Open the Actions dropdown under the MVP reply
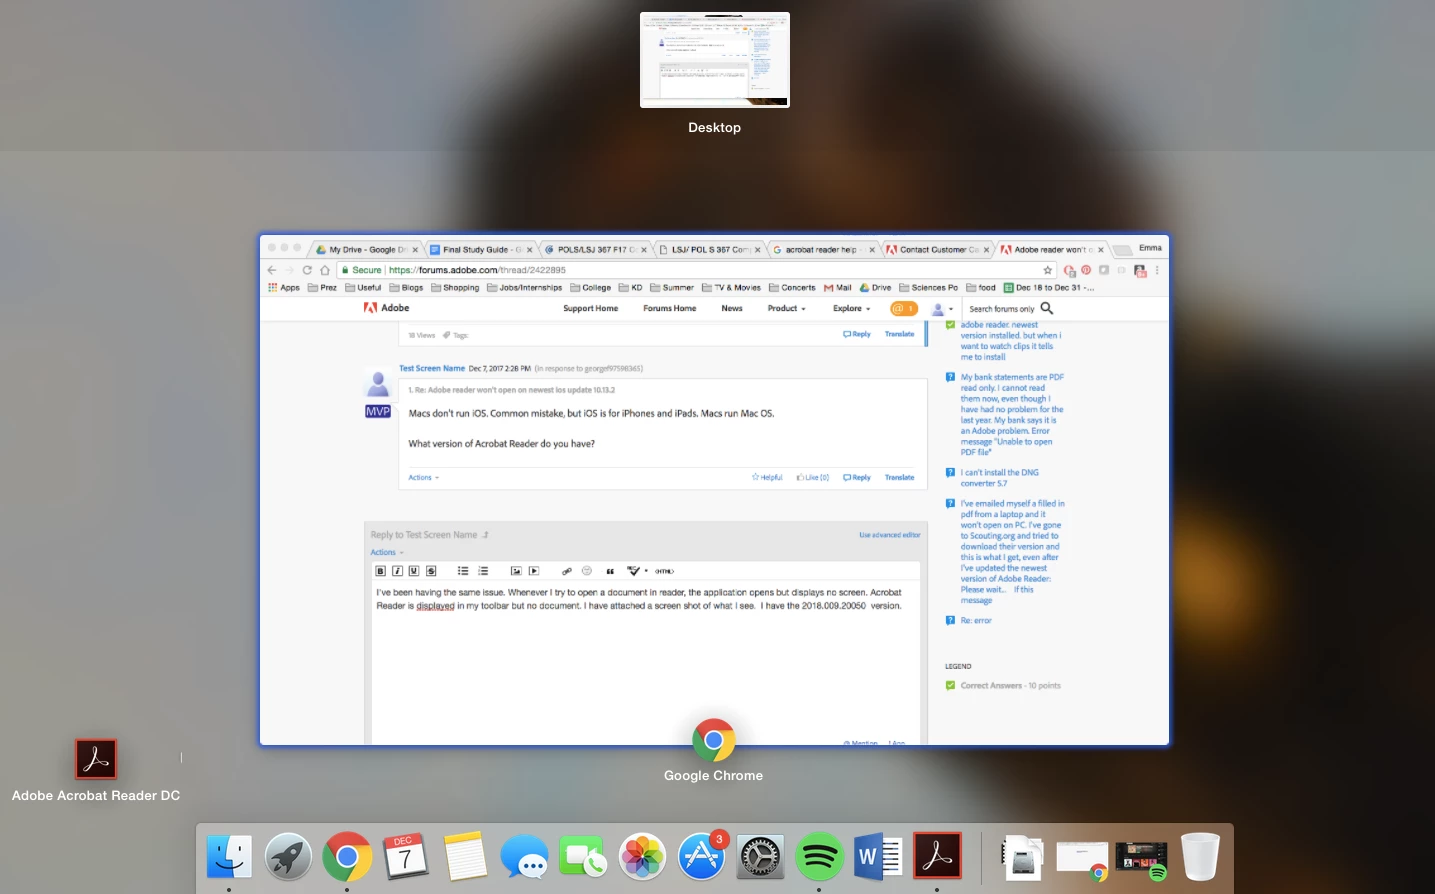Viewport: 1435px width, 894px height. [423, 477]
